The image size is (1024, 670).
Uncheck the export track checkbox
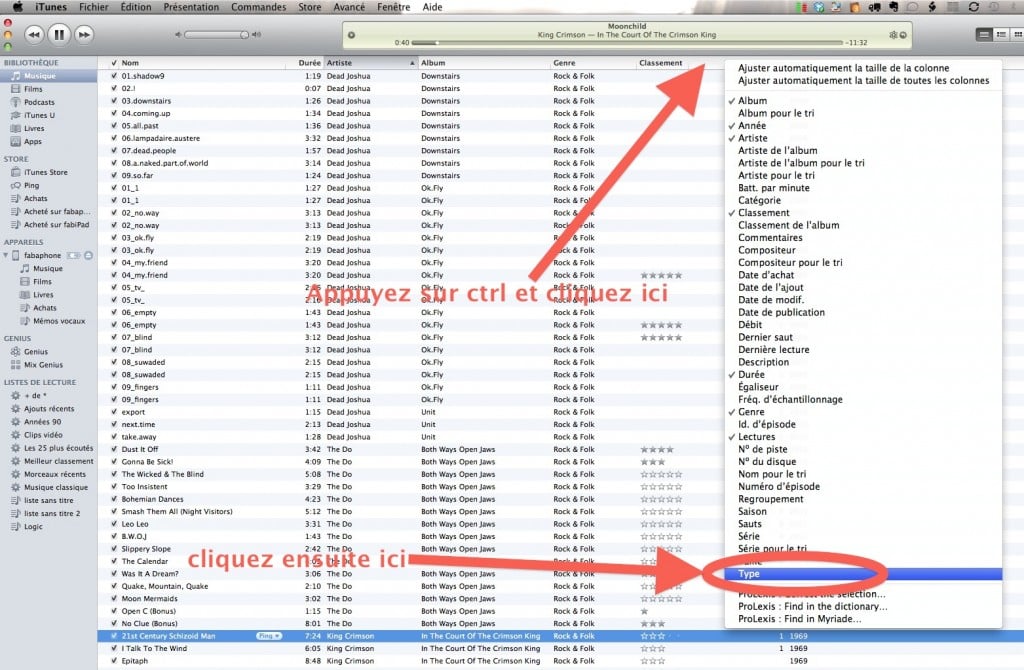114,412
